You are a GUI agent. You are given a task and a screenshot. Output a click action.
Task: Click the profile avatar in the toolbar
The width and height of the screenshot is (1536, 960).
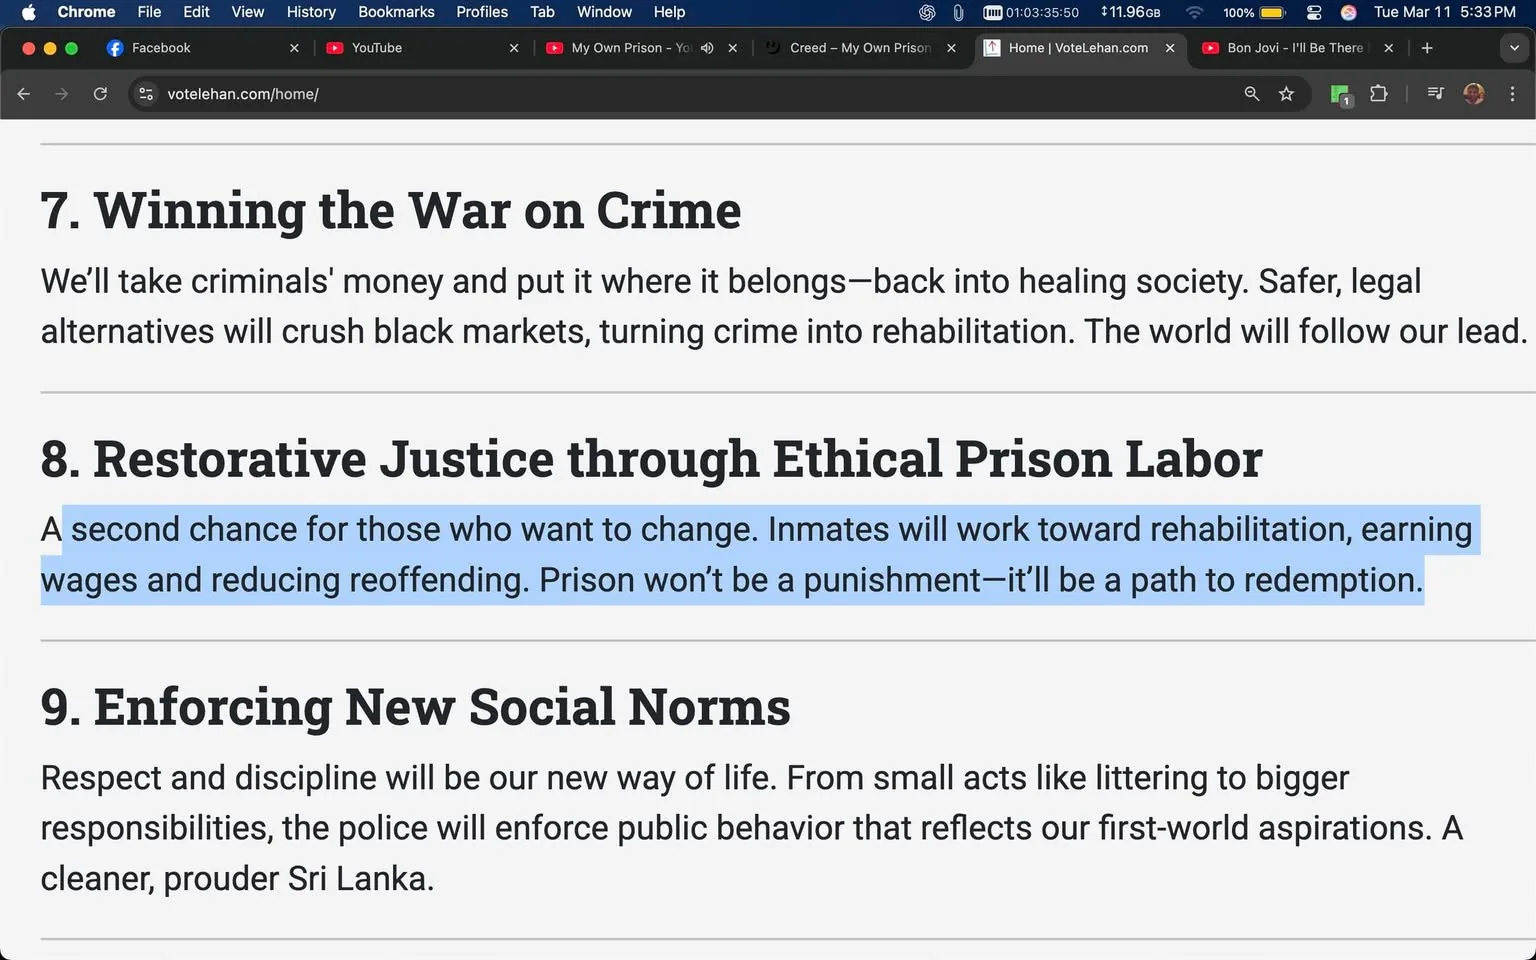tap(1474, 94)
